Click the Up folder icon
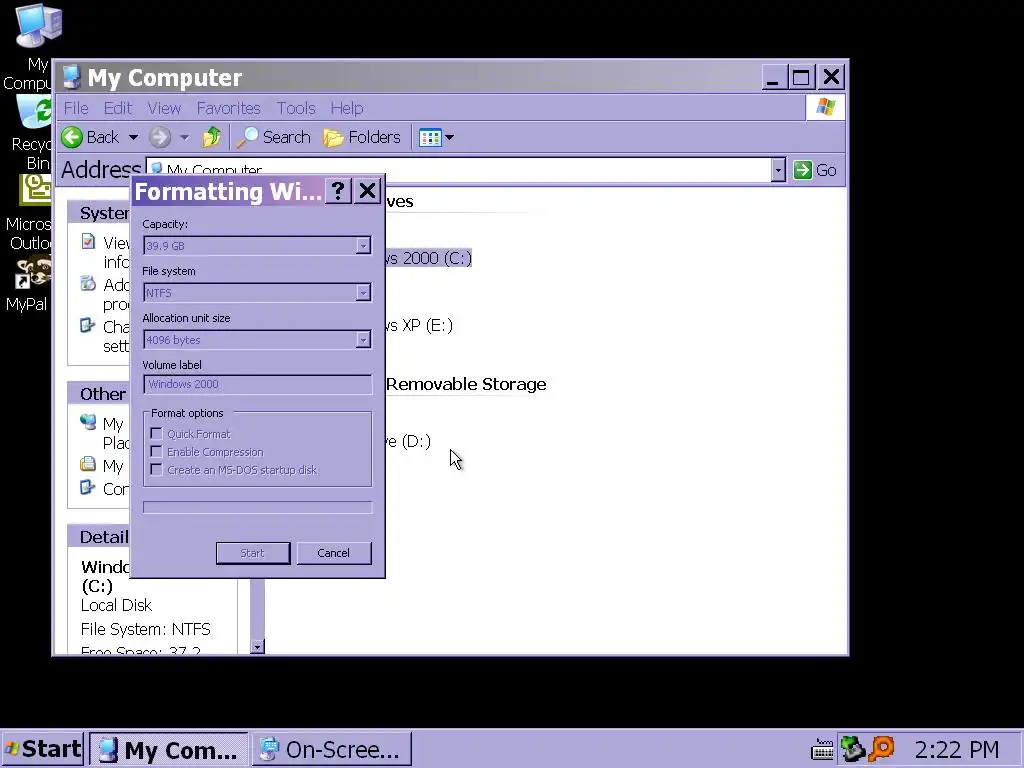Screen dimensions: 1024x768 point(212,137)
